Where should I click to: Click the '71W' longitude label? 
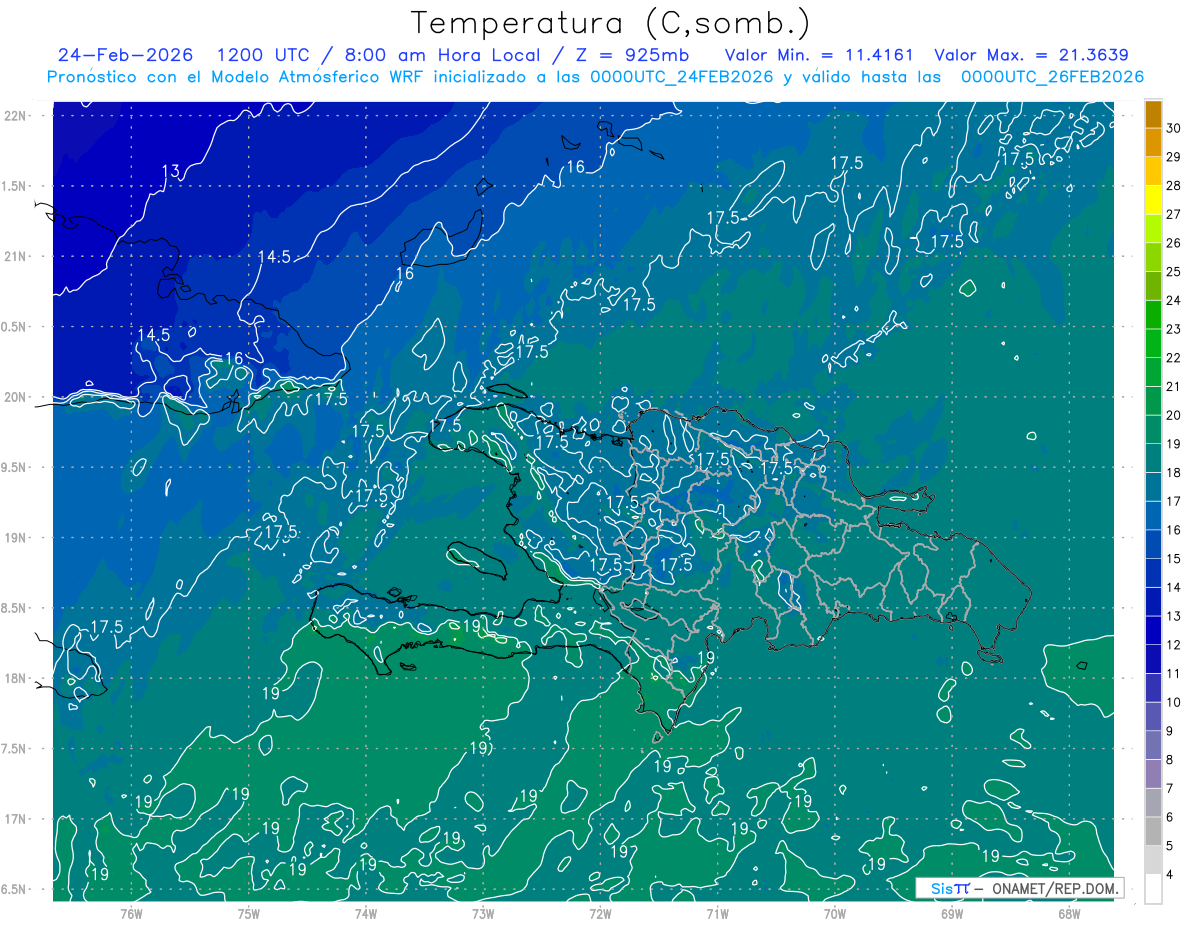point(716,913)
